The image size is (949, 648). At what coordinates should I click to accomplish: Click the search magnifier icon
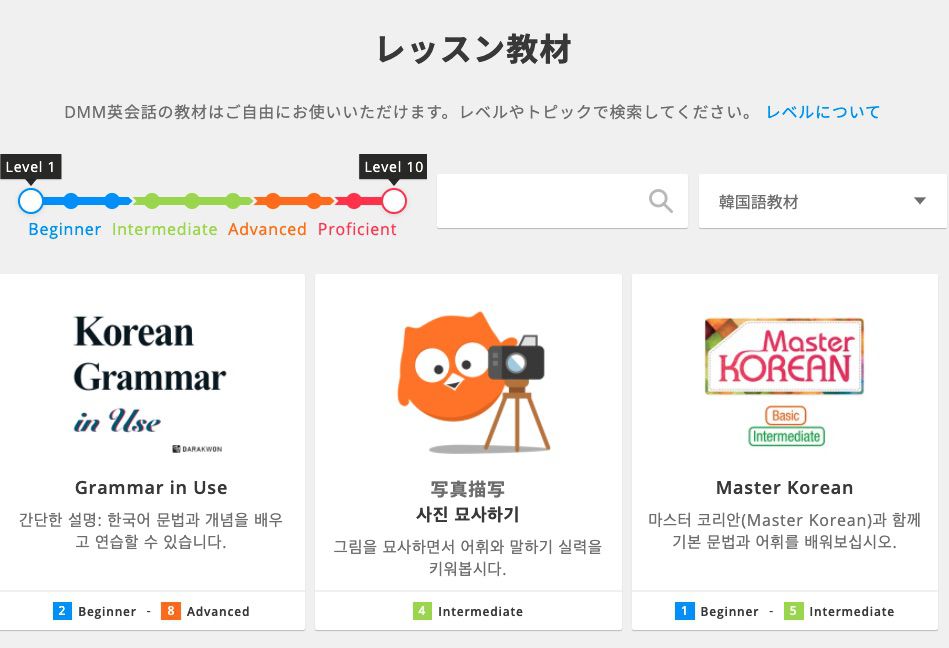[660, 201]
